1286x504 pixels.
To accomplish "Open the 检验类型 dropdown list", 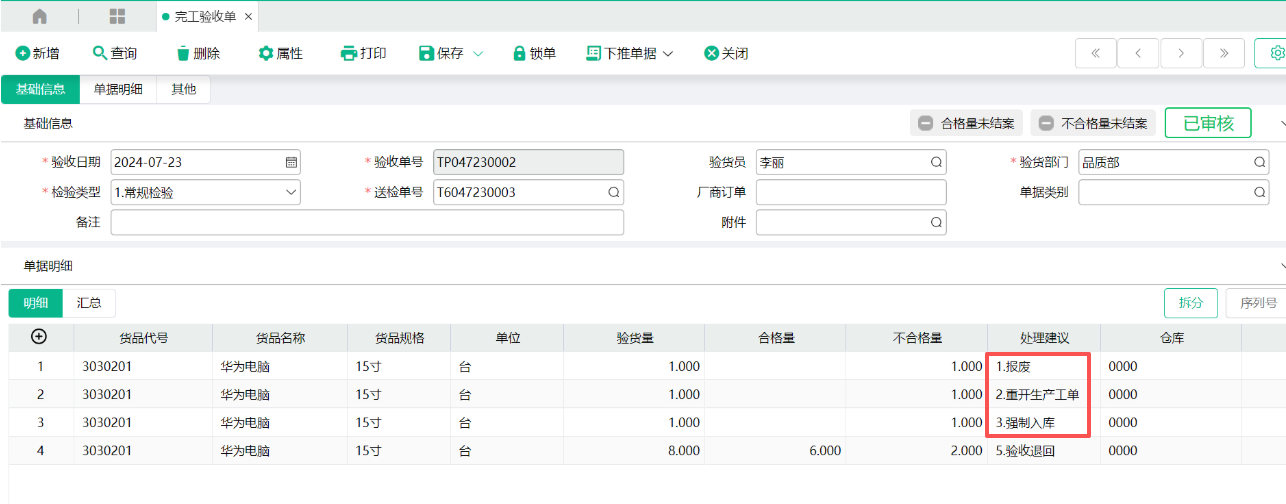I will click(291, 192).
